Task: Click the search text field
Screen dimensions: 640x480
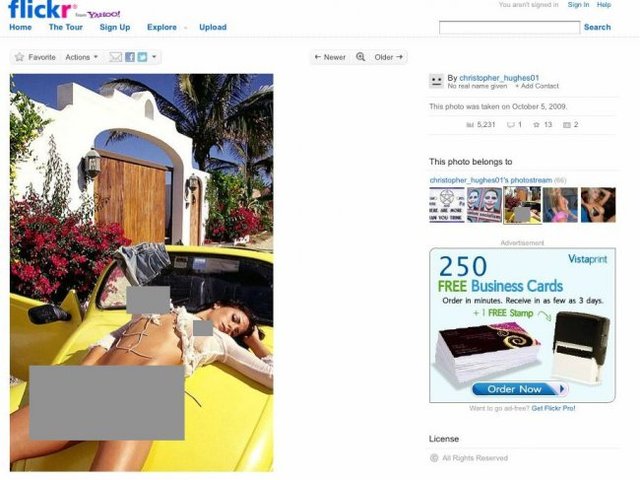Action: click(x=509, y=27)
